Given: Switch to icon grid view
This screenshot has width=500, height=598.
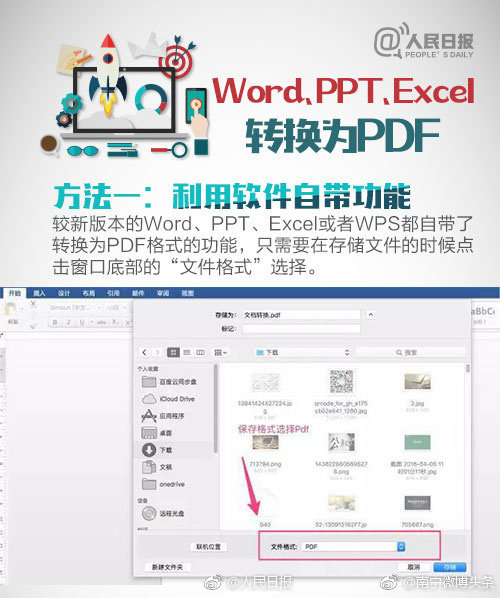Looking at the screenshot, I should pos(173,352).
